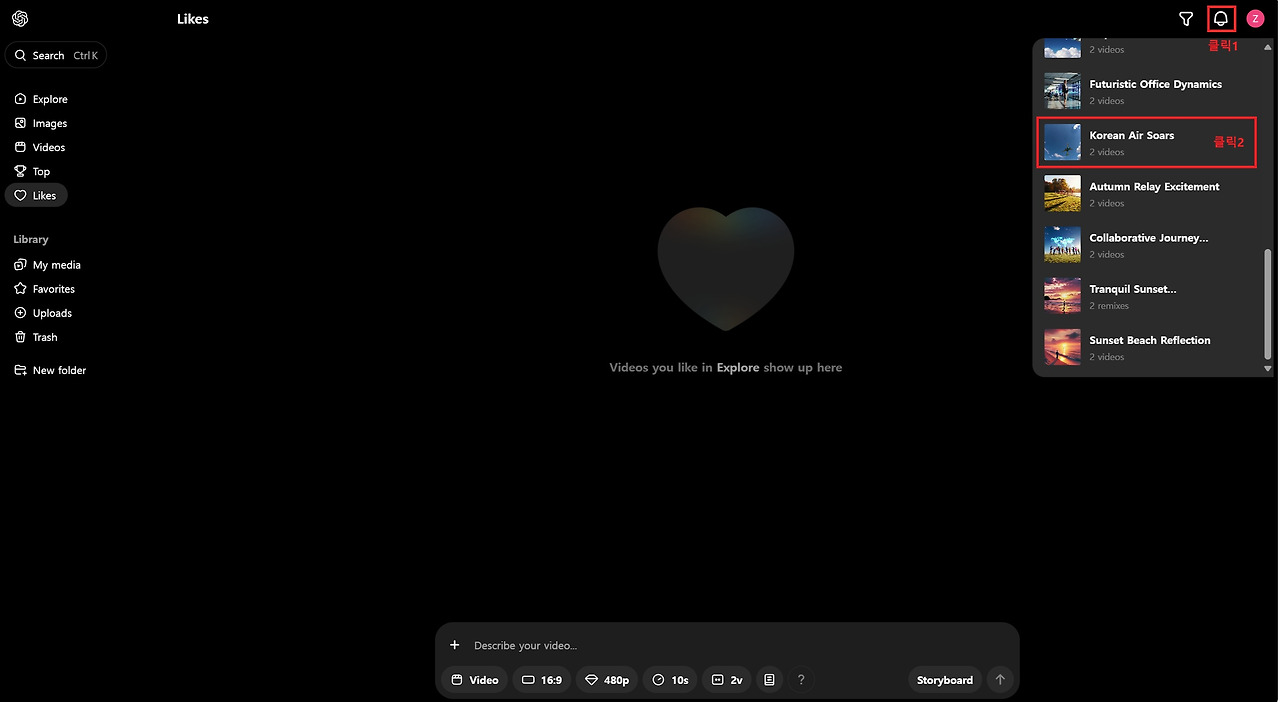
Task: Click the Trash can icon
Action: pos(20,337)
